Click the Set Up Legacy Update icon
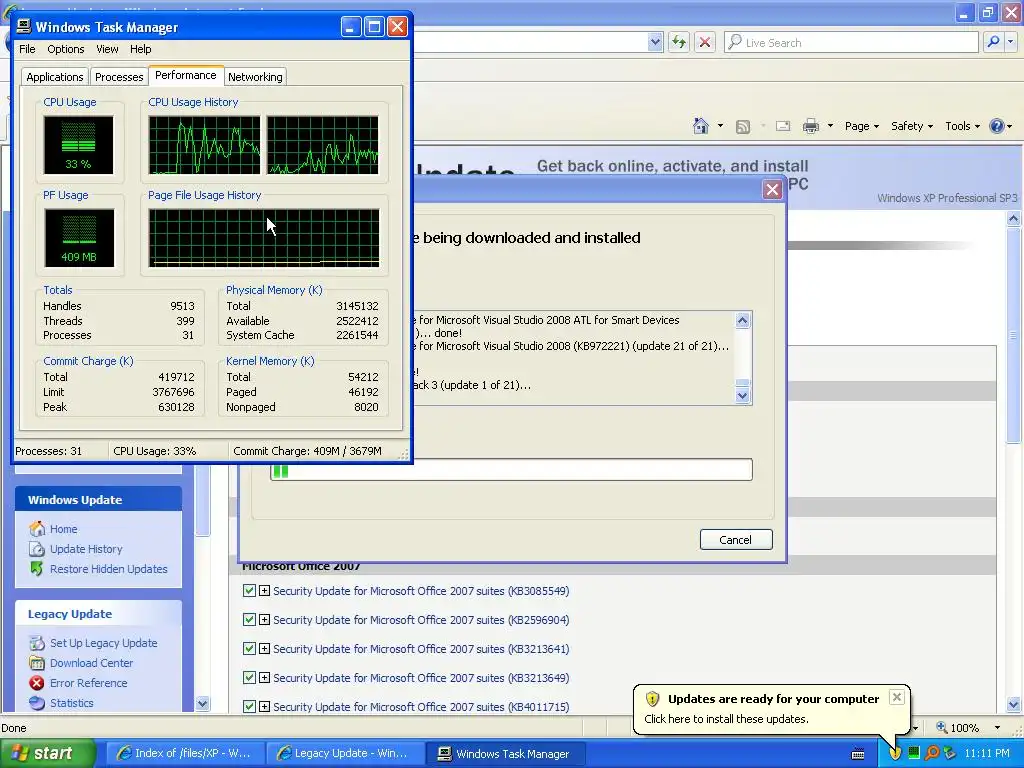This screenshot has height=768, width=1024. [x=37, y=643]
